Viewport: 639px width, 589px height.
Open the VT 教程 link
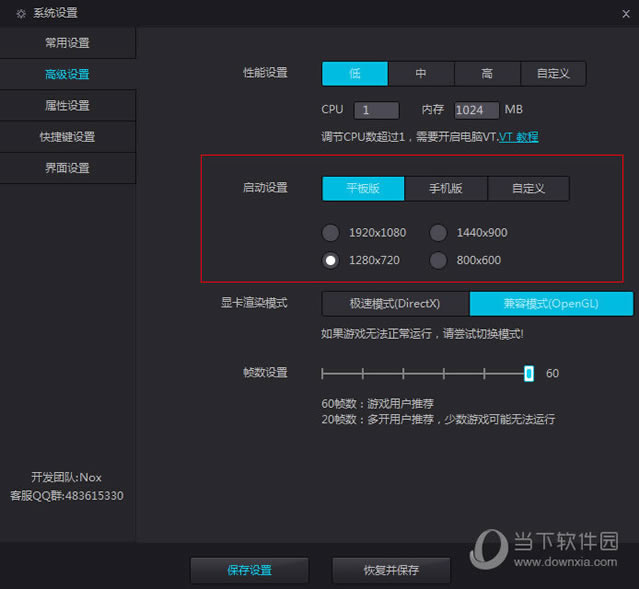point(519,137)
